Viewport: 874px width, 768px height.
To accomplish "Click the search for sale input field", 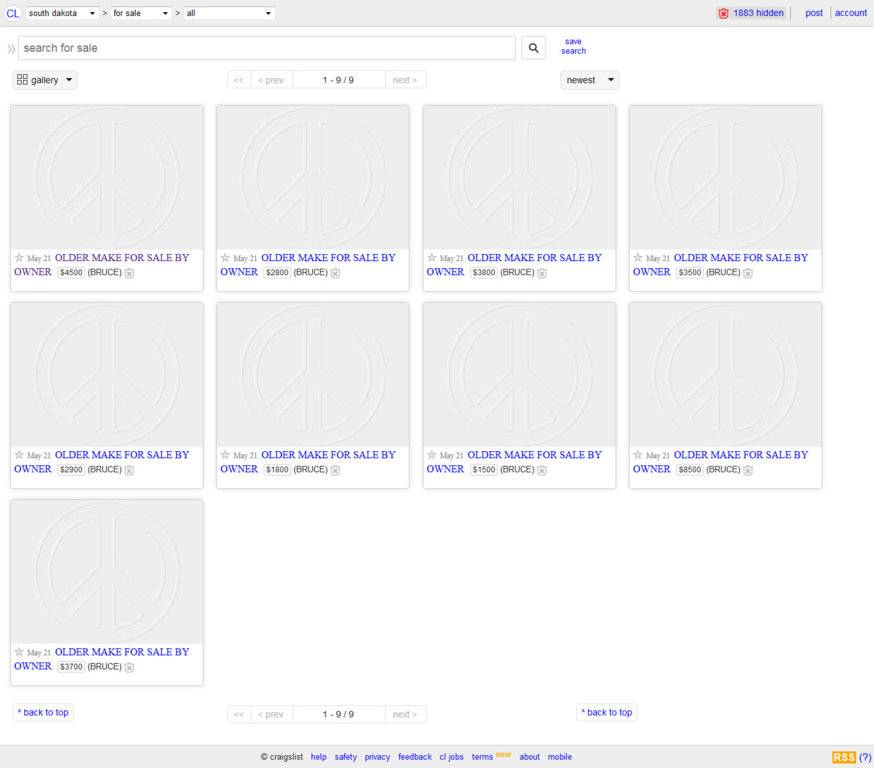I will pos(266,48).
